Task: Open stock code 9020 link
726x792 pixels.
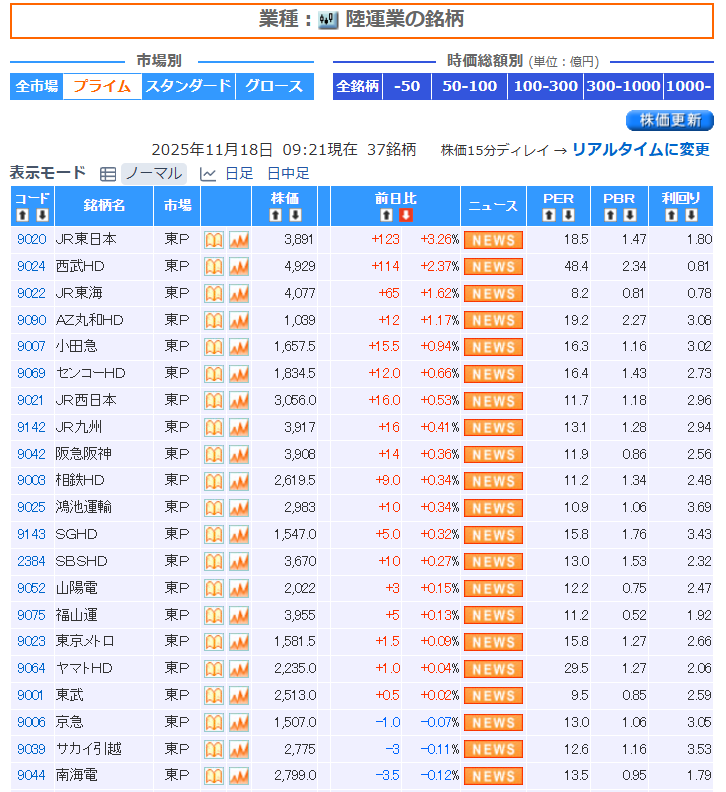Action: click(x=31, y=240)
